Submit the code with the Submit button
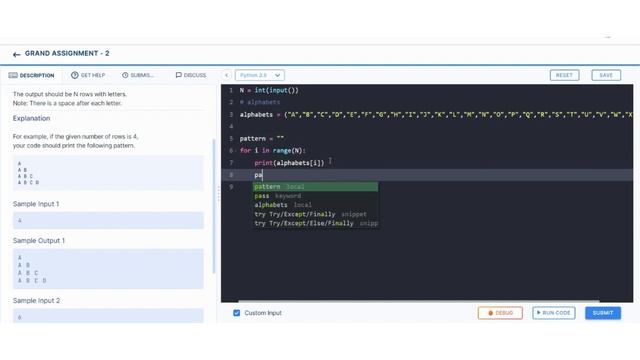Image resolution: width=640 pixels, height=360 pixels. [603, 313]
